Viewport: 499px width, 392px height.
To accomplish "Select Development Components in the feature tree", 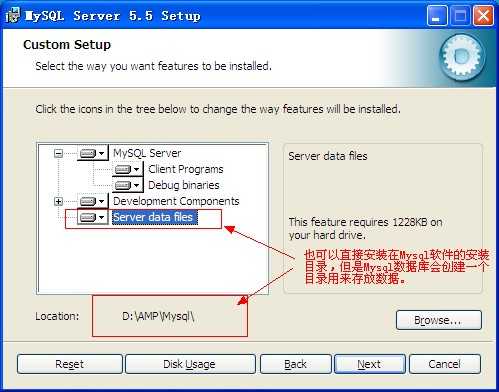I will click(x=176, y=201).
